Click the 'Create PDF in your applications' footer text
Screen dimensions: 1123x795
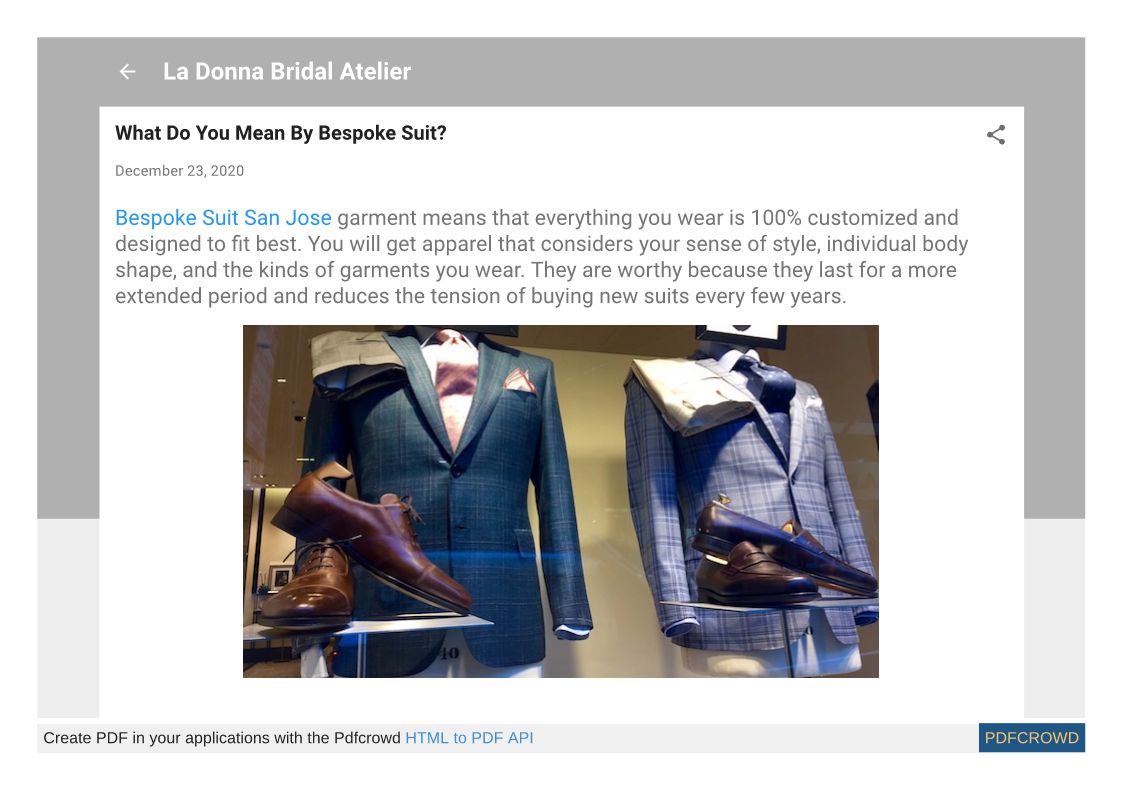[221, 738]
